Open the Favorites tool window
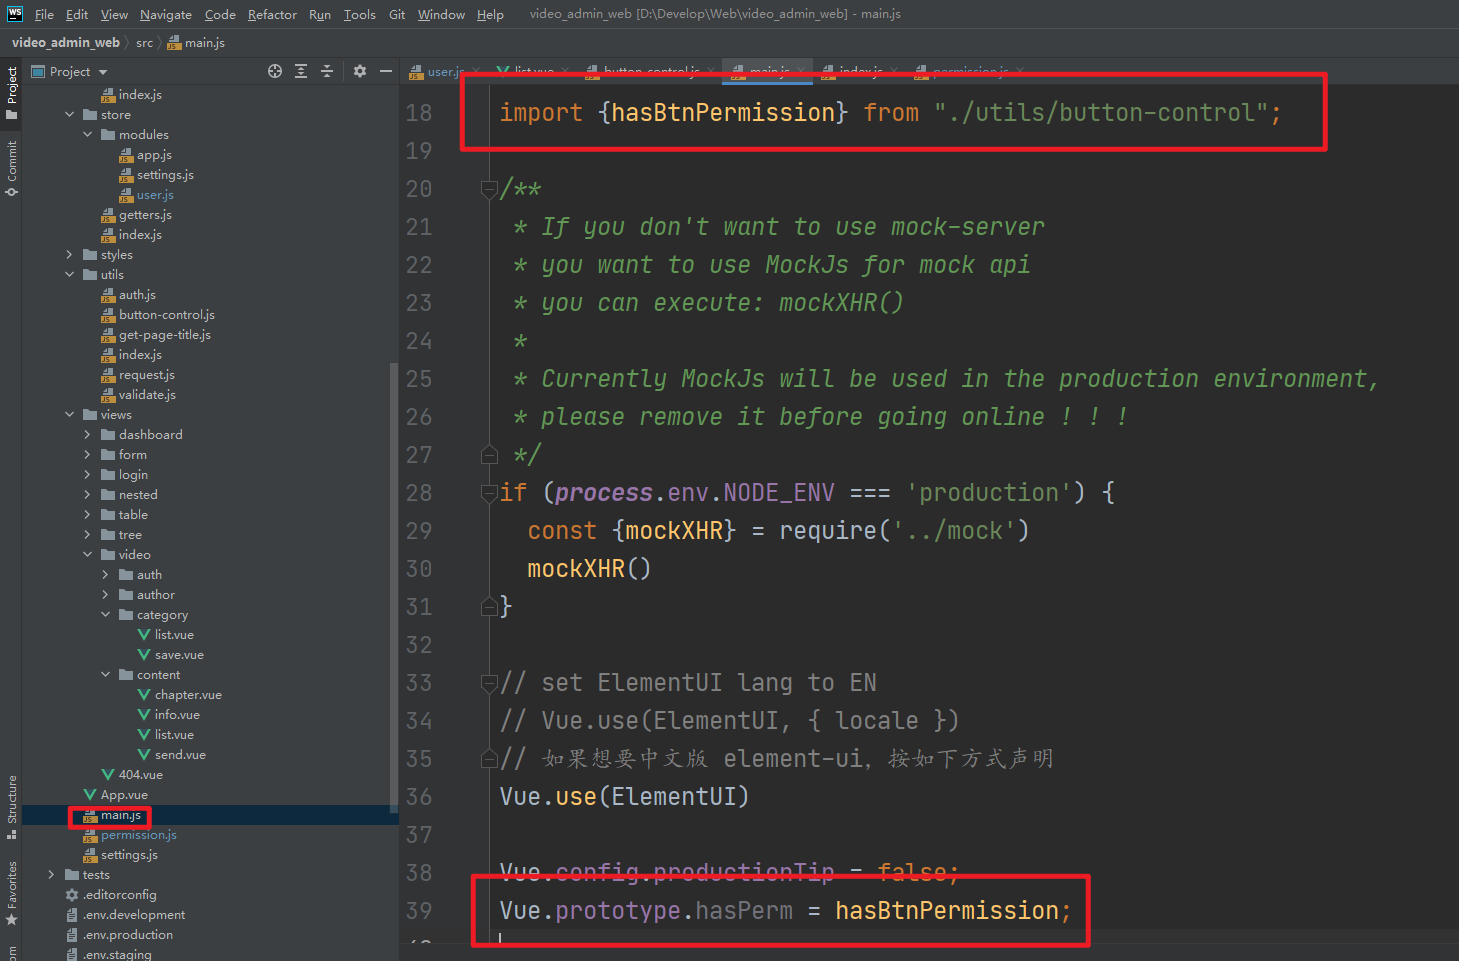The height and width of the screenshot is (961, 1459). click(11, 893)
